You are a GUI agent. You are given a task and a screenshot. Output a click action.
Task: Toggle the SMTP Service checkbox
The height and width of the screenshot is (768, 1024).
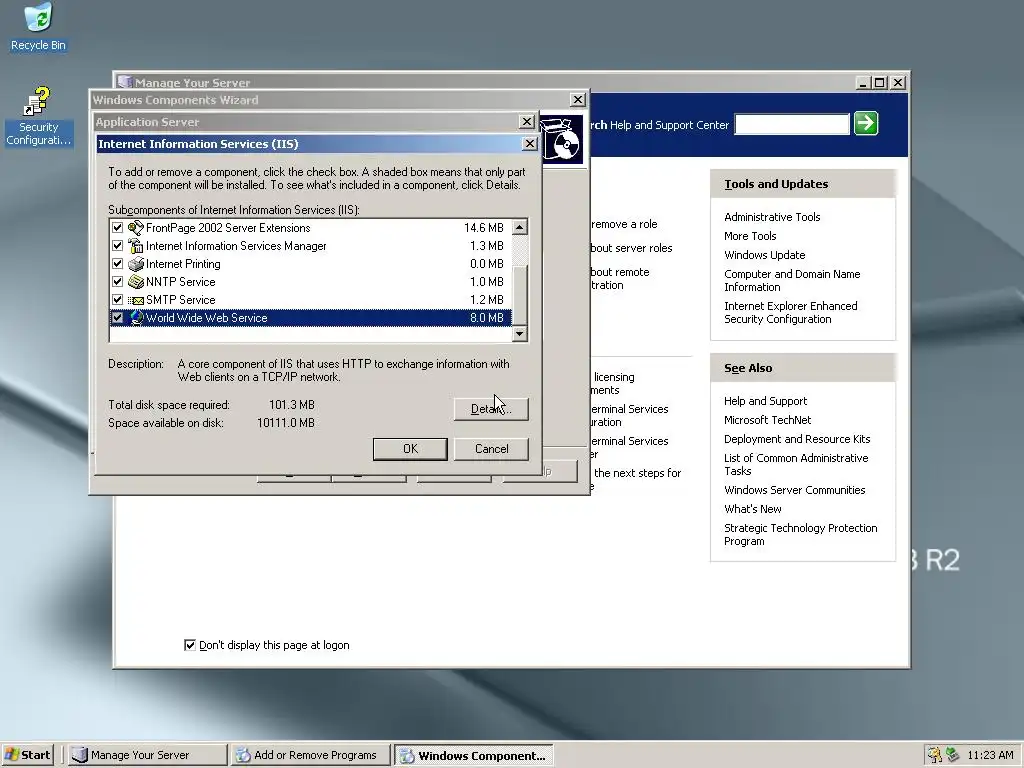(x=118, y=300)
